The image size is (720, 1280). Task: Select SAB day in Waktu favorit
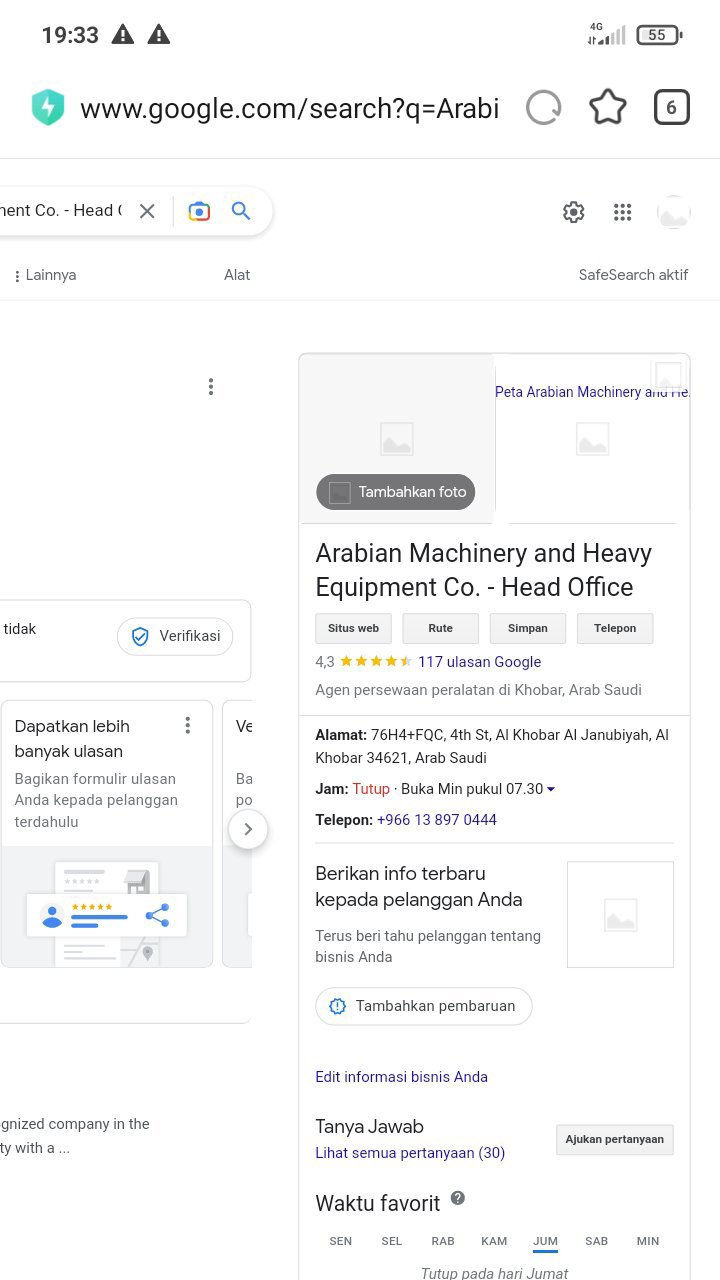point(597,1241)
